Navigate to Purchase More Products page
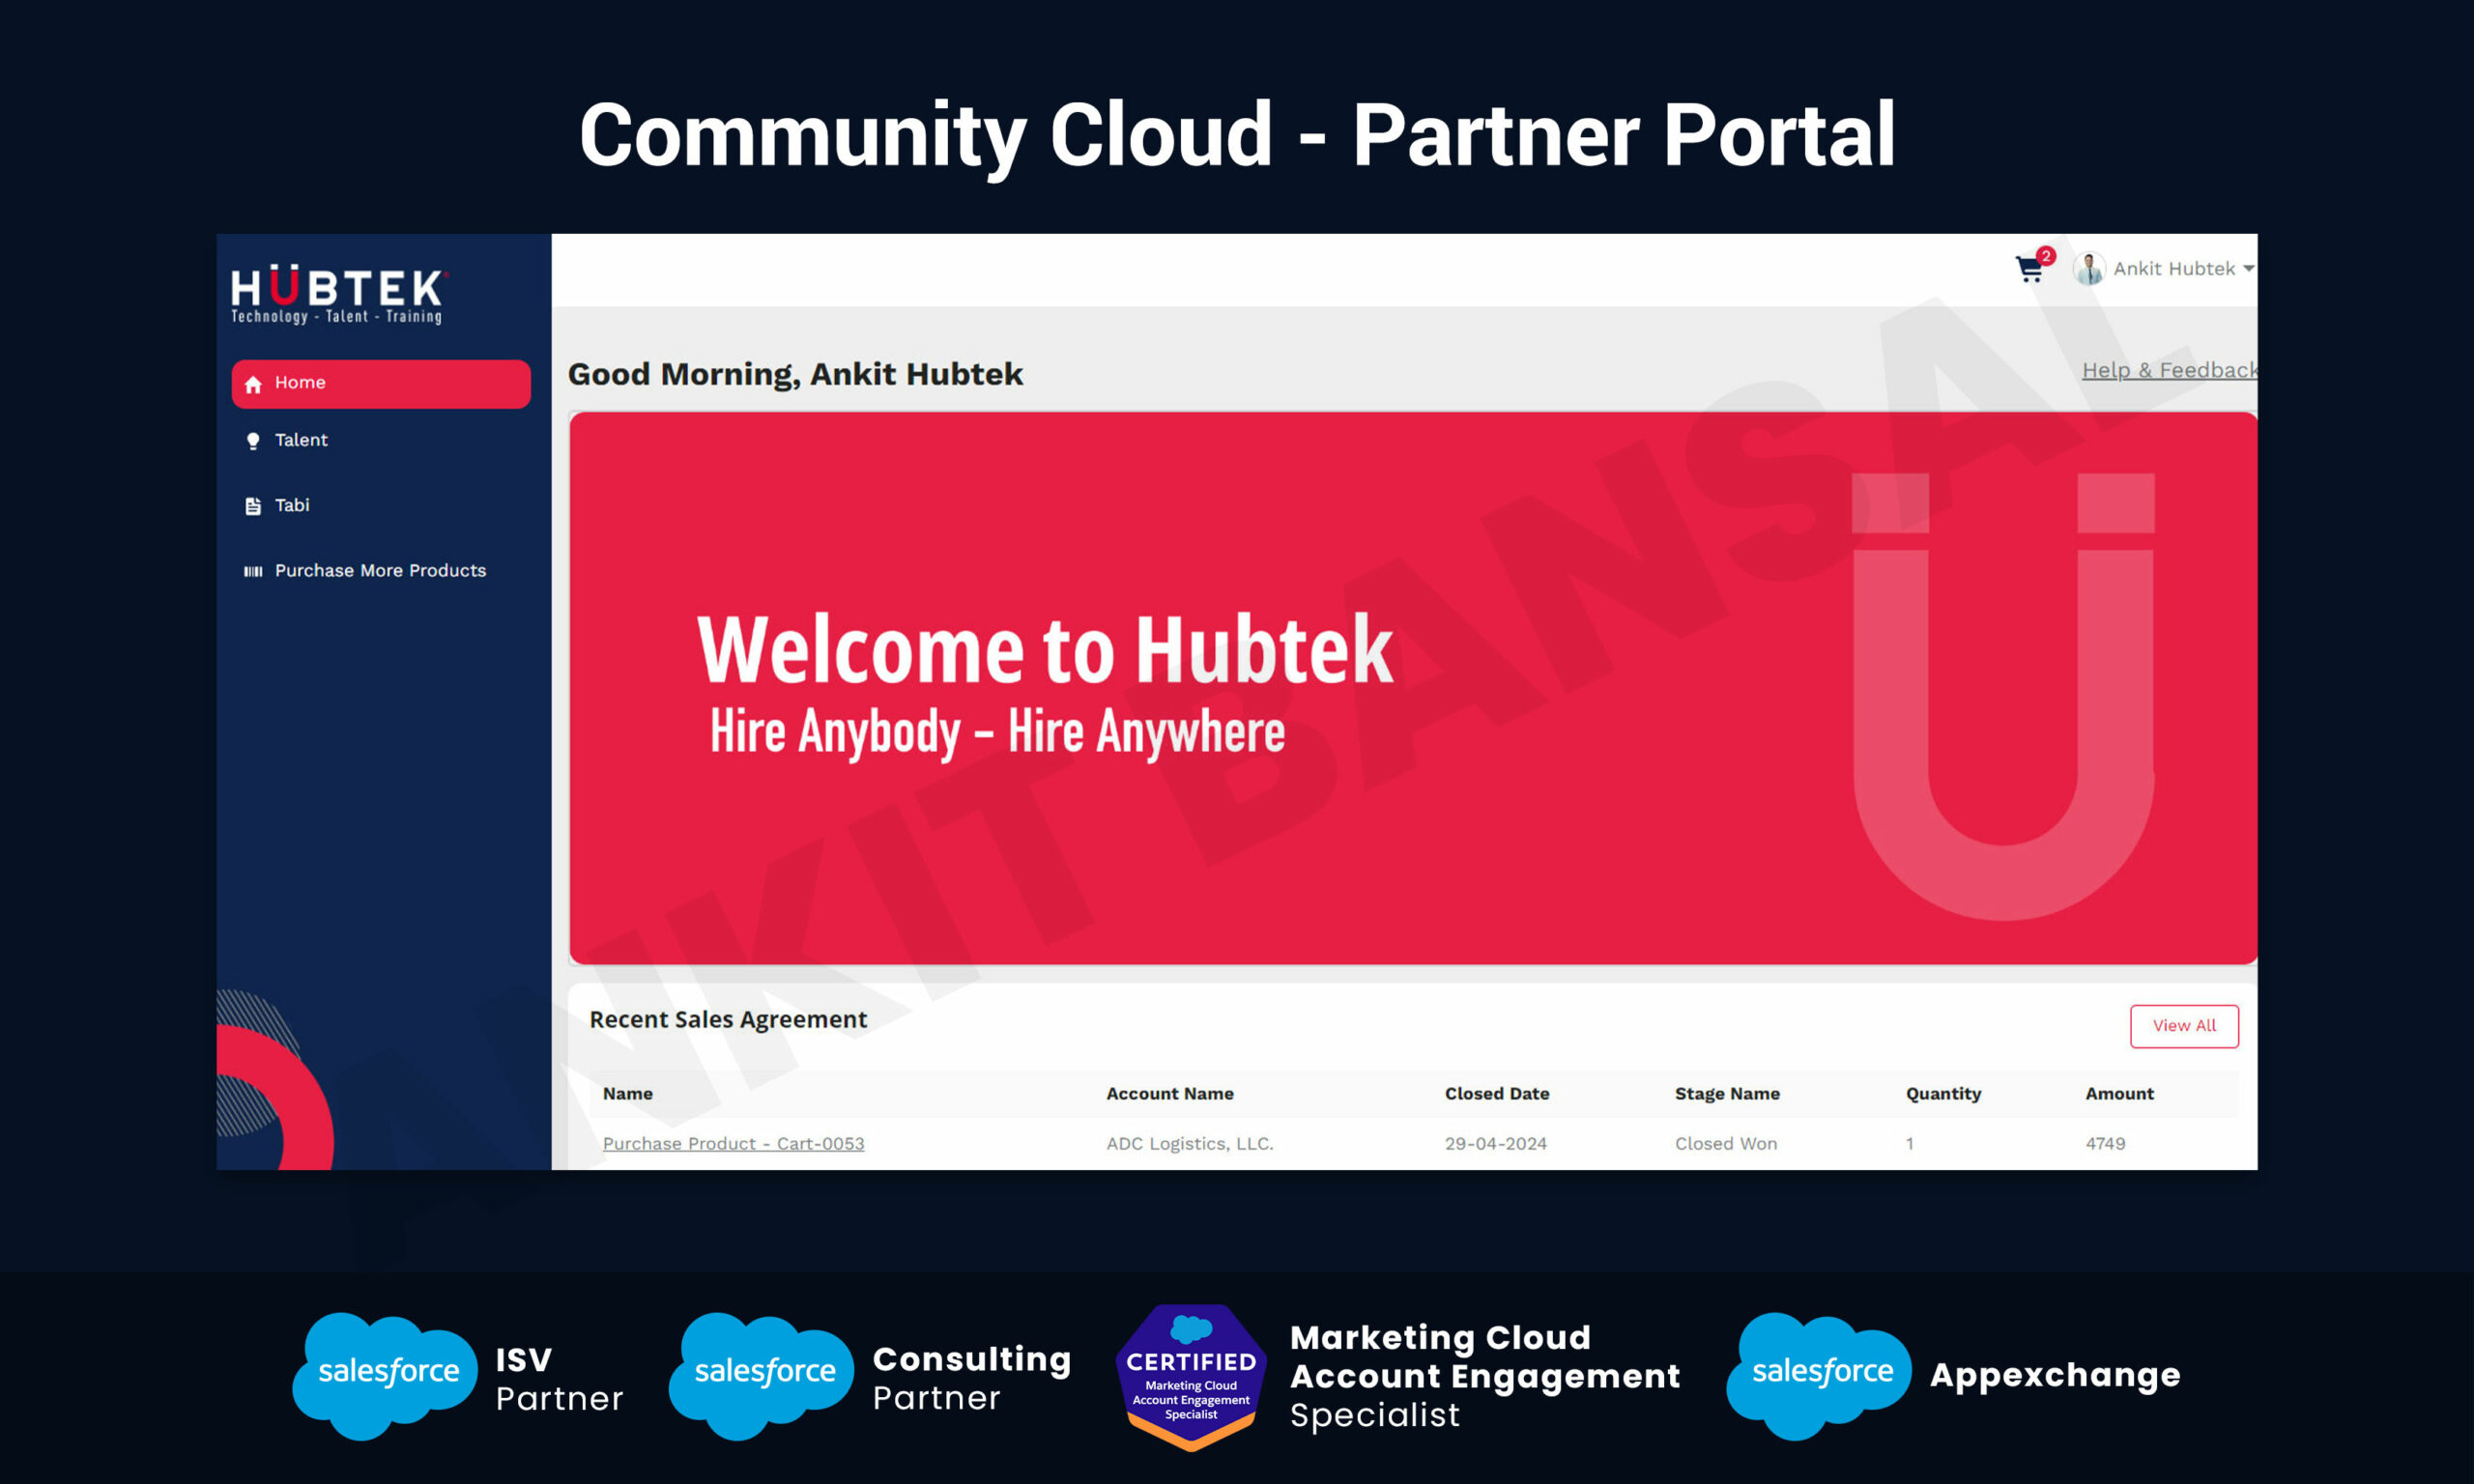 [380, 570]
